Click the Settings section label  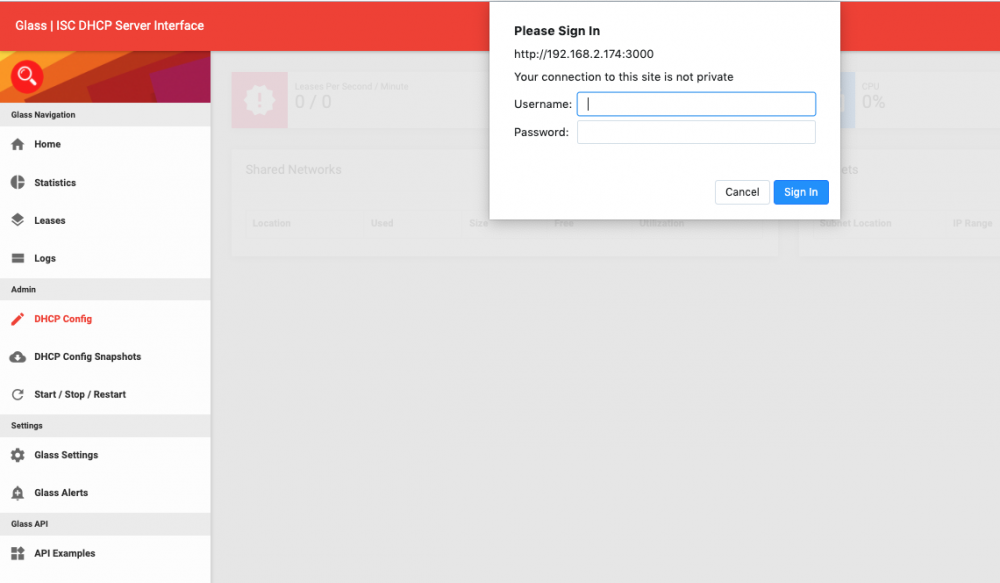click(27, 425)
